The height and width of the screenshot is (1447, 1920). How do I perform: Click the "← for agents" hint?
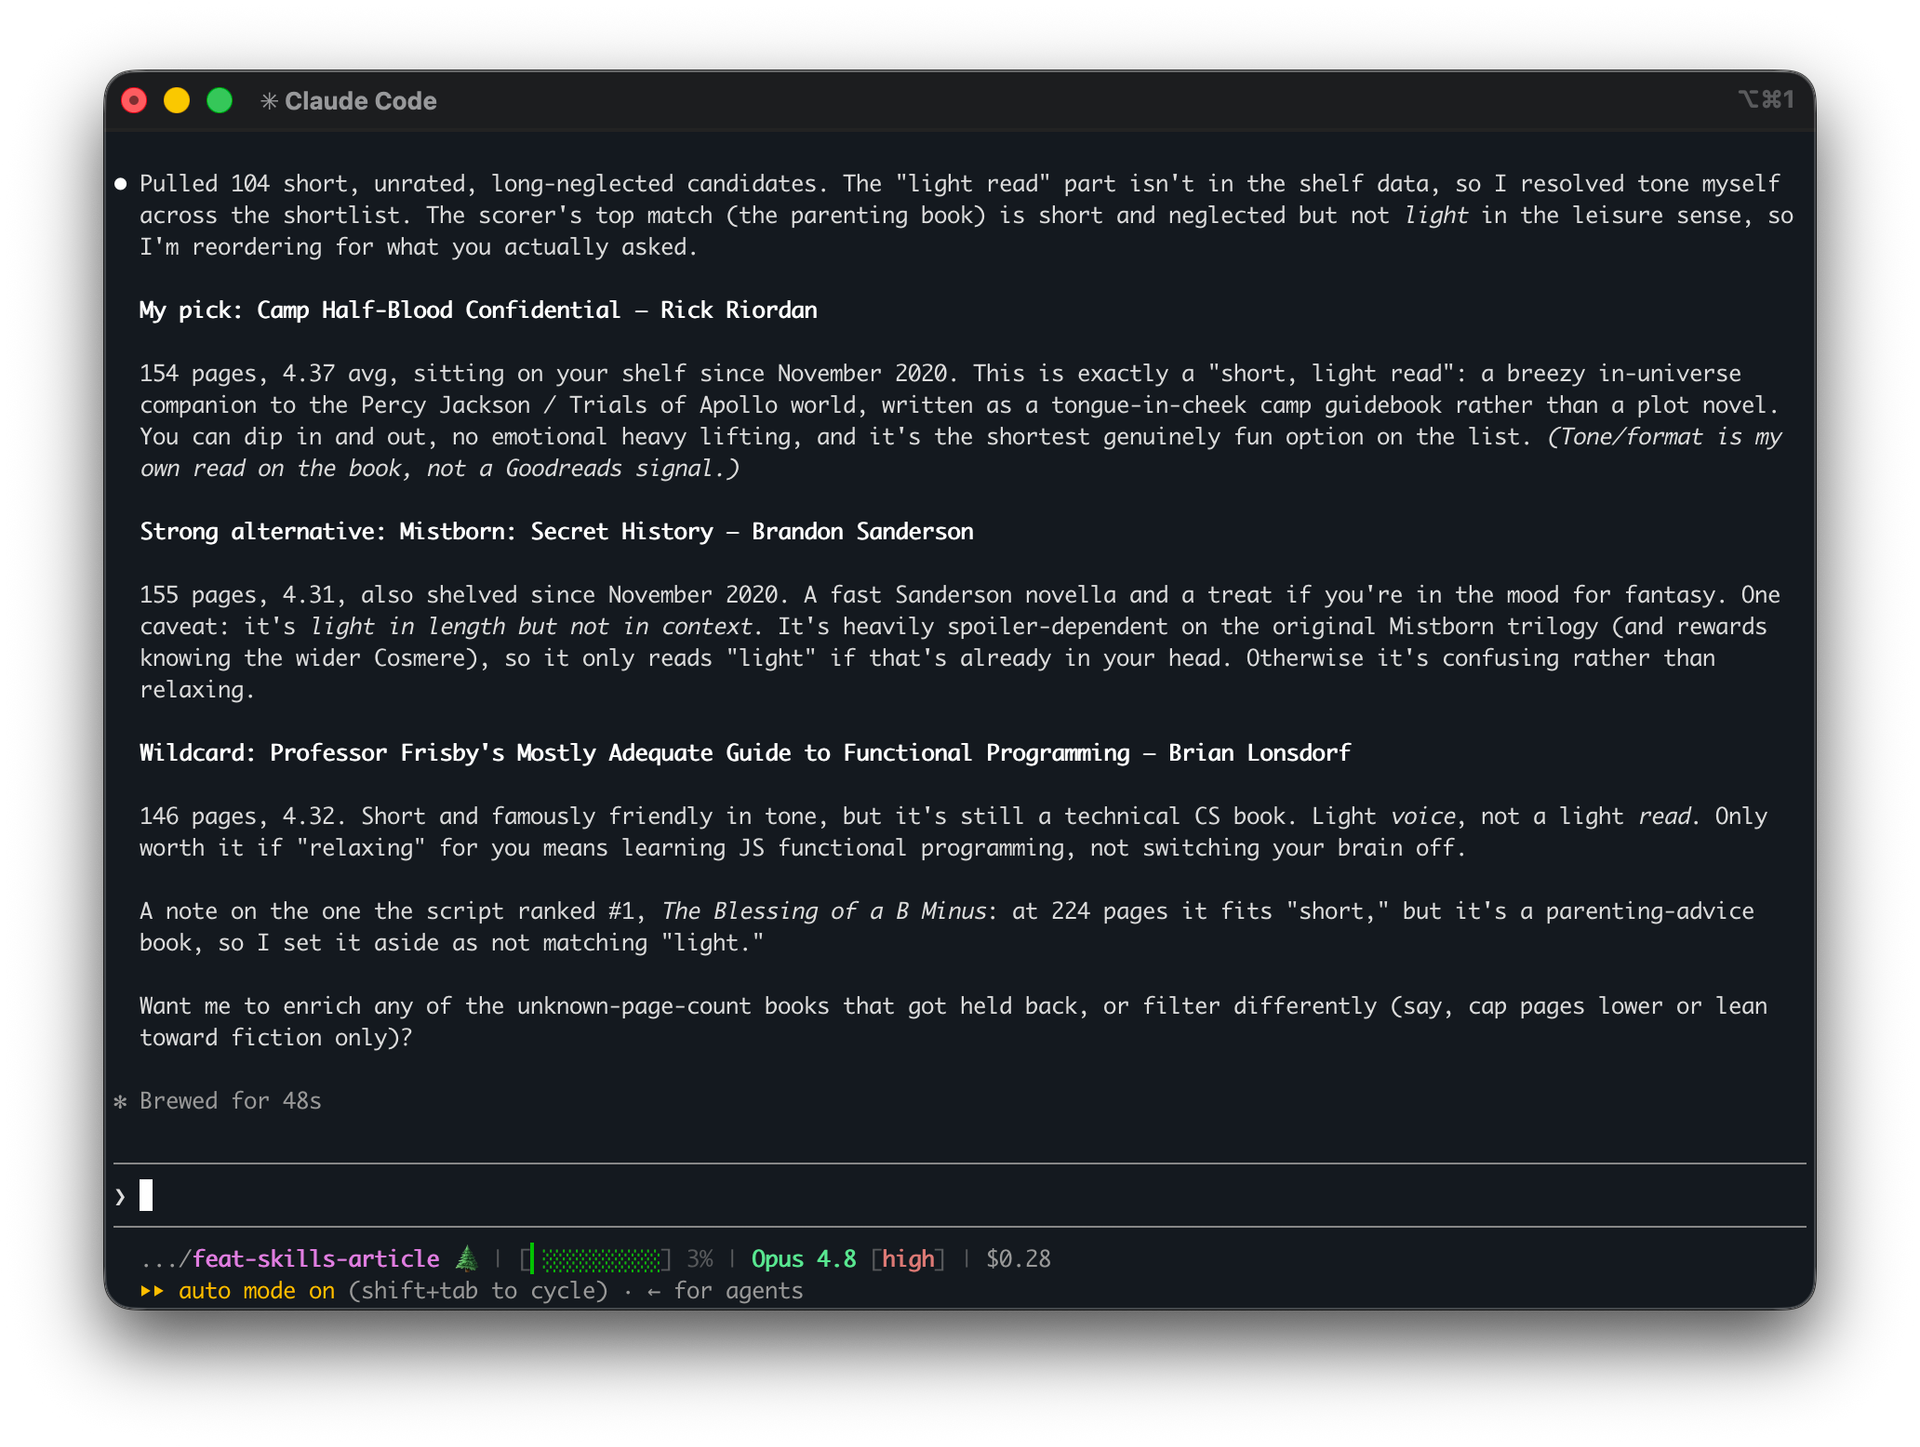coord(725,1291)
